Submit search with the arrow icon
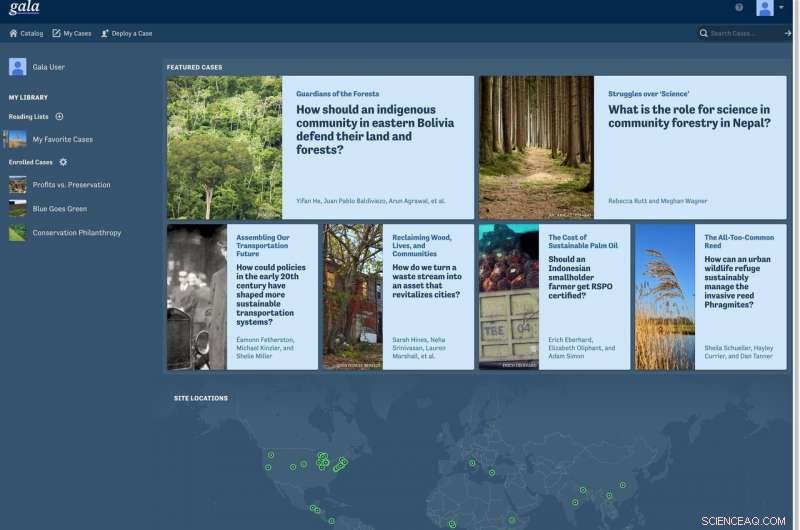The height and width of the screenshot is (530, 800). (788, 33)
